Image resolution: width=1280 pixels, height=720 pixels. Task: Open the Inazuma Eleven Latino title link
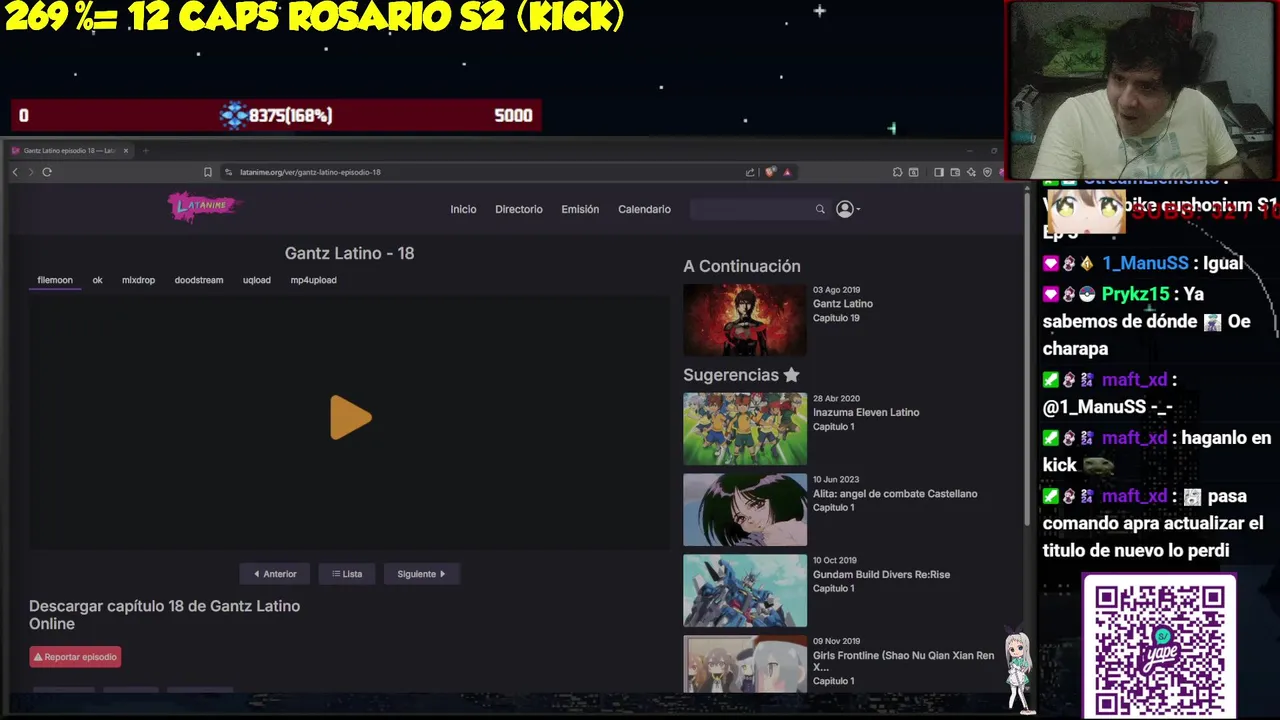click(x=866, y=412)
